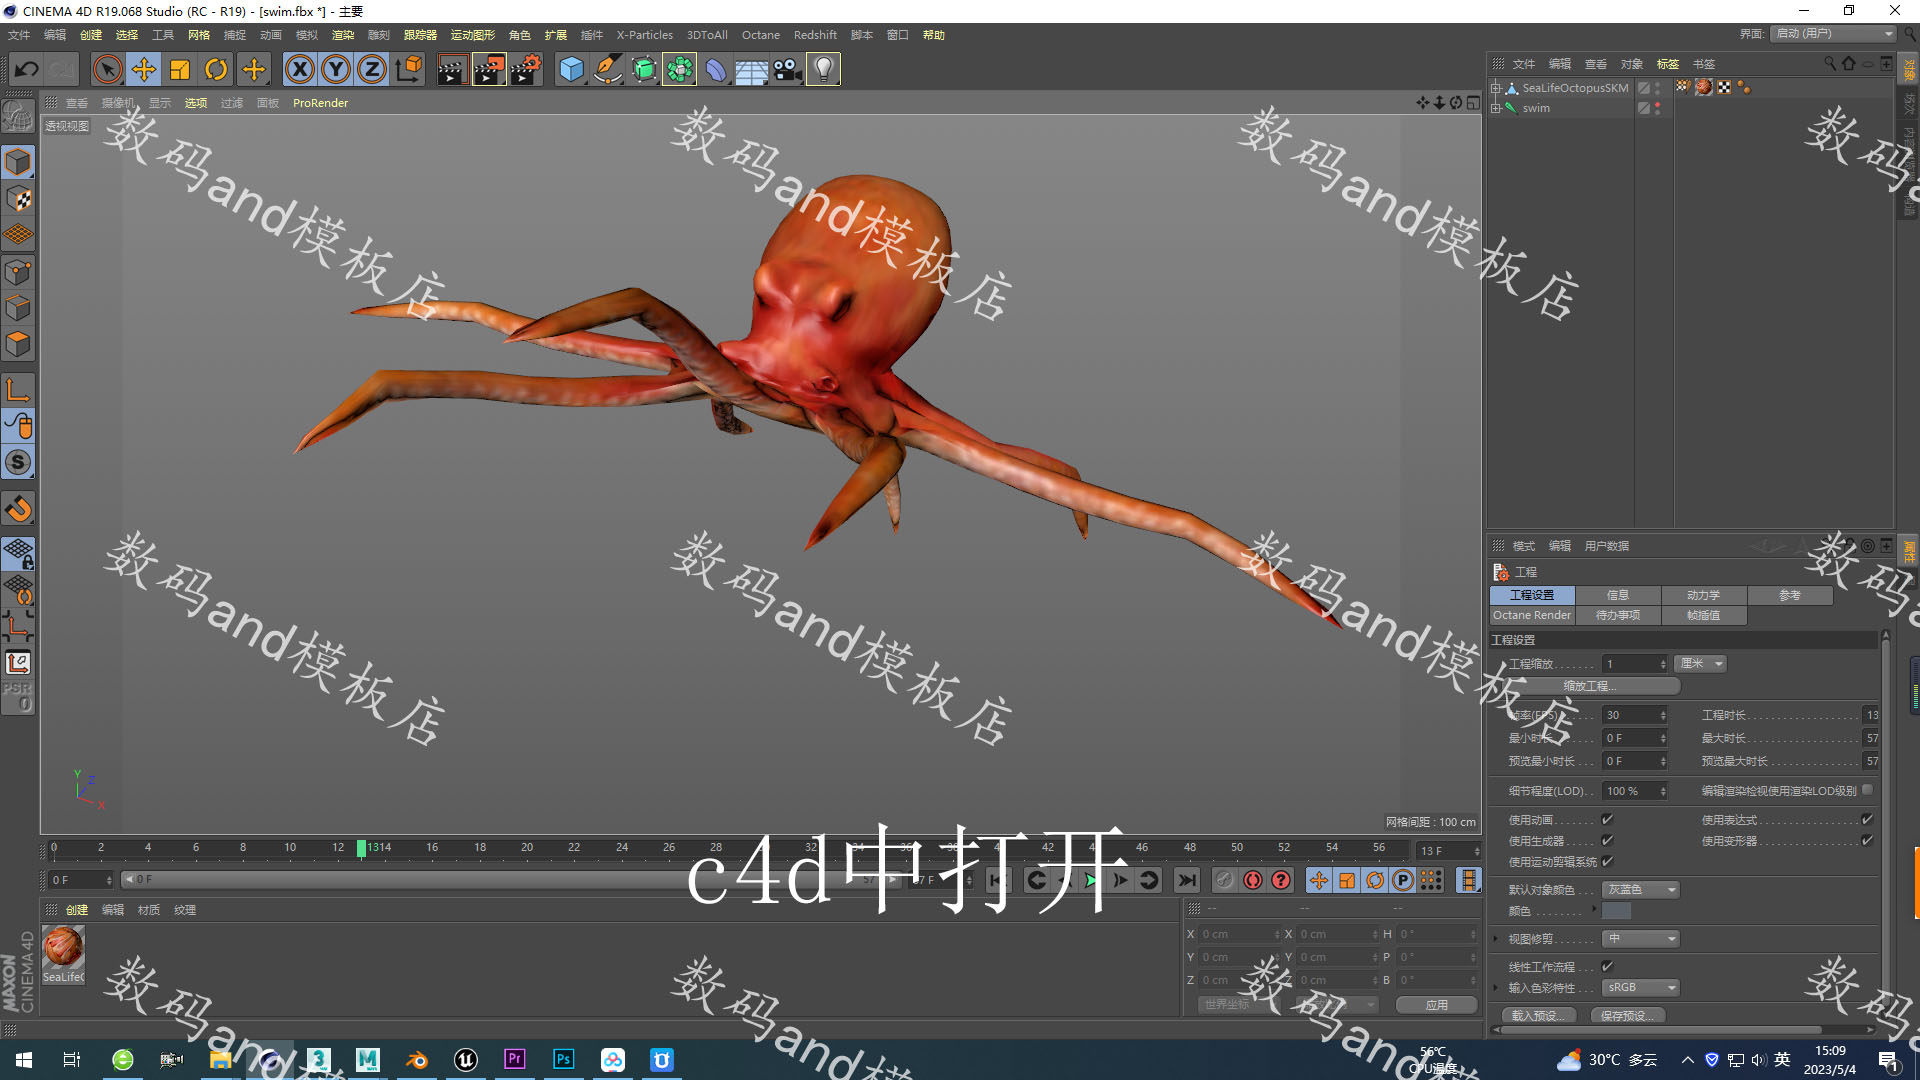Expand the swim object in hierarchy

tap(1496, 108)
